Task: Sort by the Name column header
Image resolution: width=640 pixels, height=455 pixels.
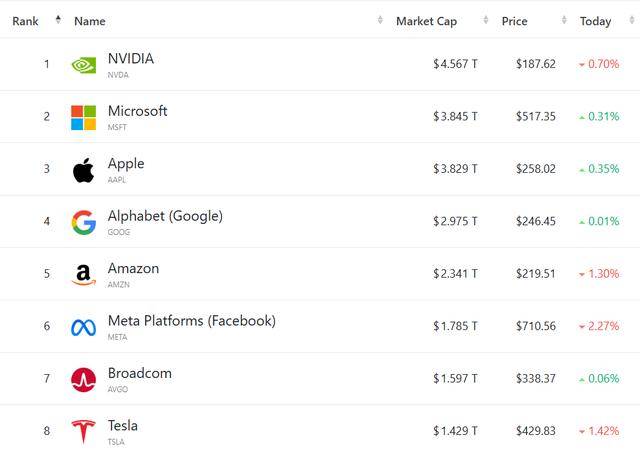Action: pos(90,21)
